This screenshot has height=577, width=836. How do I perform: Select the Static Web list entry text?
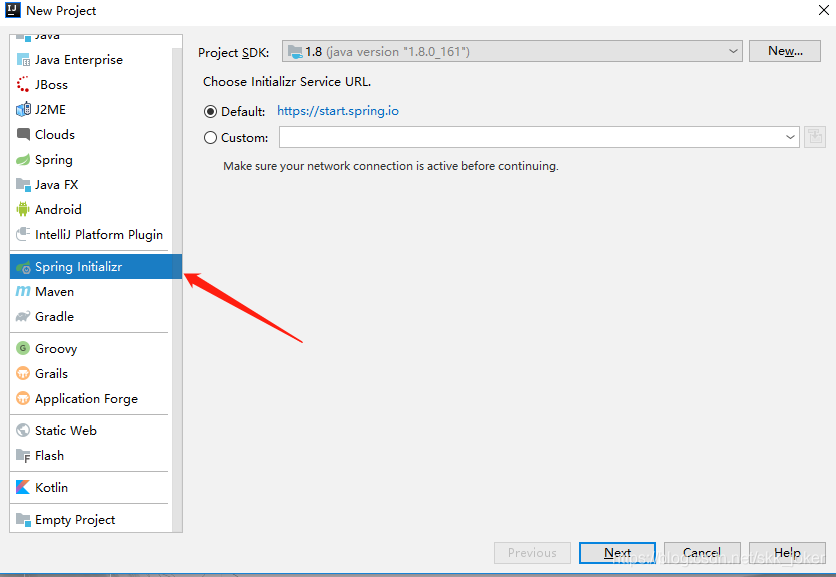66,430
